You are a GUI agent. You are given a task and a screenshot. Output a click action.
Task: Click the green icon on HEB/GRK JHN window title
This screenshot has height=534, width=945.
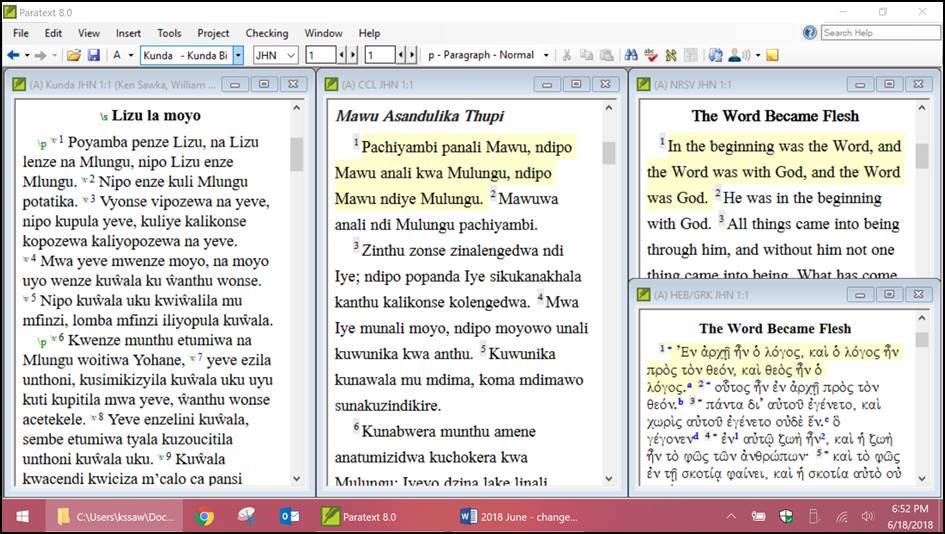pyautogui.click(x=644, y=295)
